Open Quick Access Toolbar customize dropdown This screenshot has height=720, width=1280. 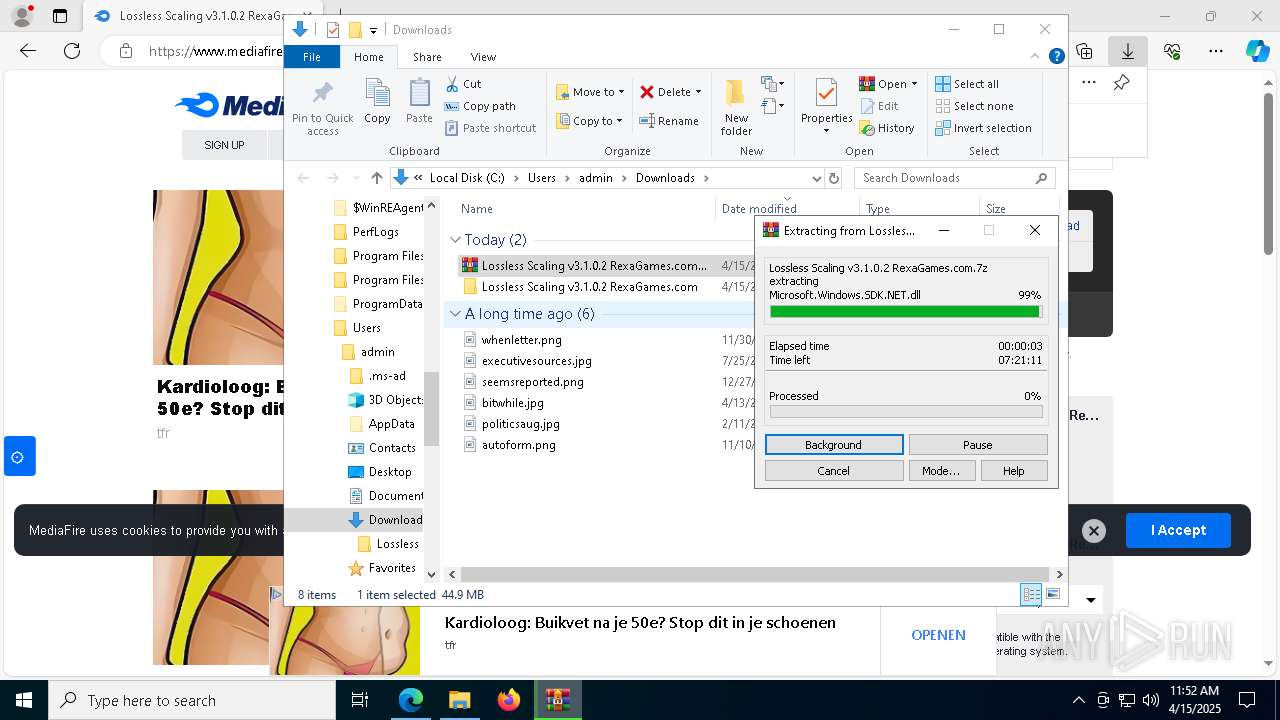click(373, 30)
